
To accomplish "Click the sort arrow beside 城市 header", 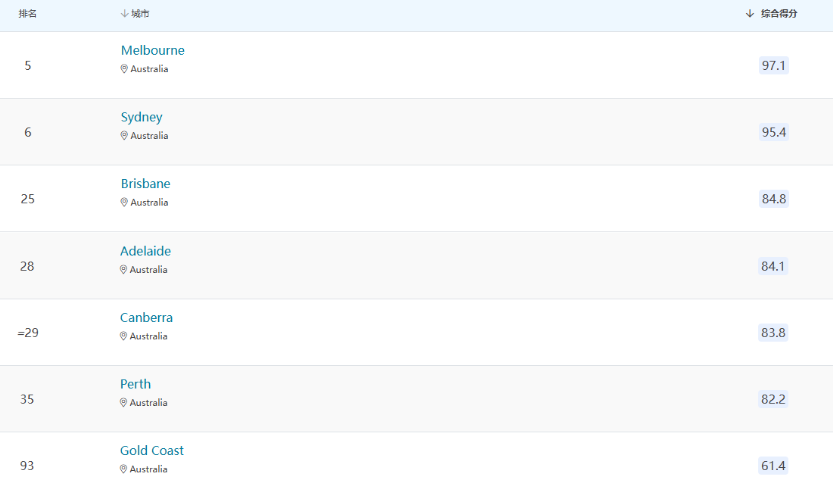I will (x=124, y=14).
